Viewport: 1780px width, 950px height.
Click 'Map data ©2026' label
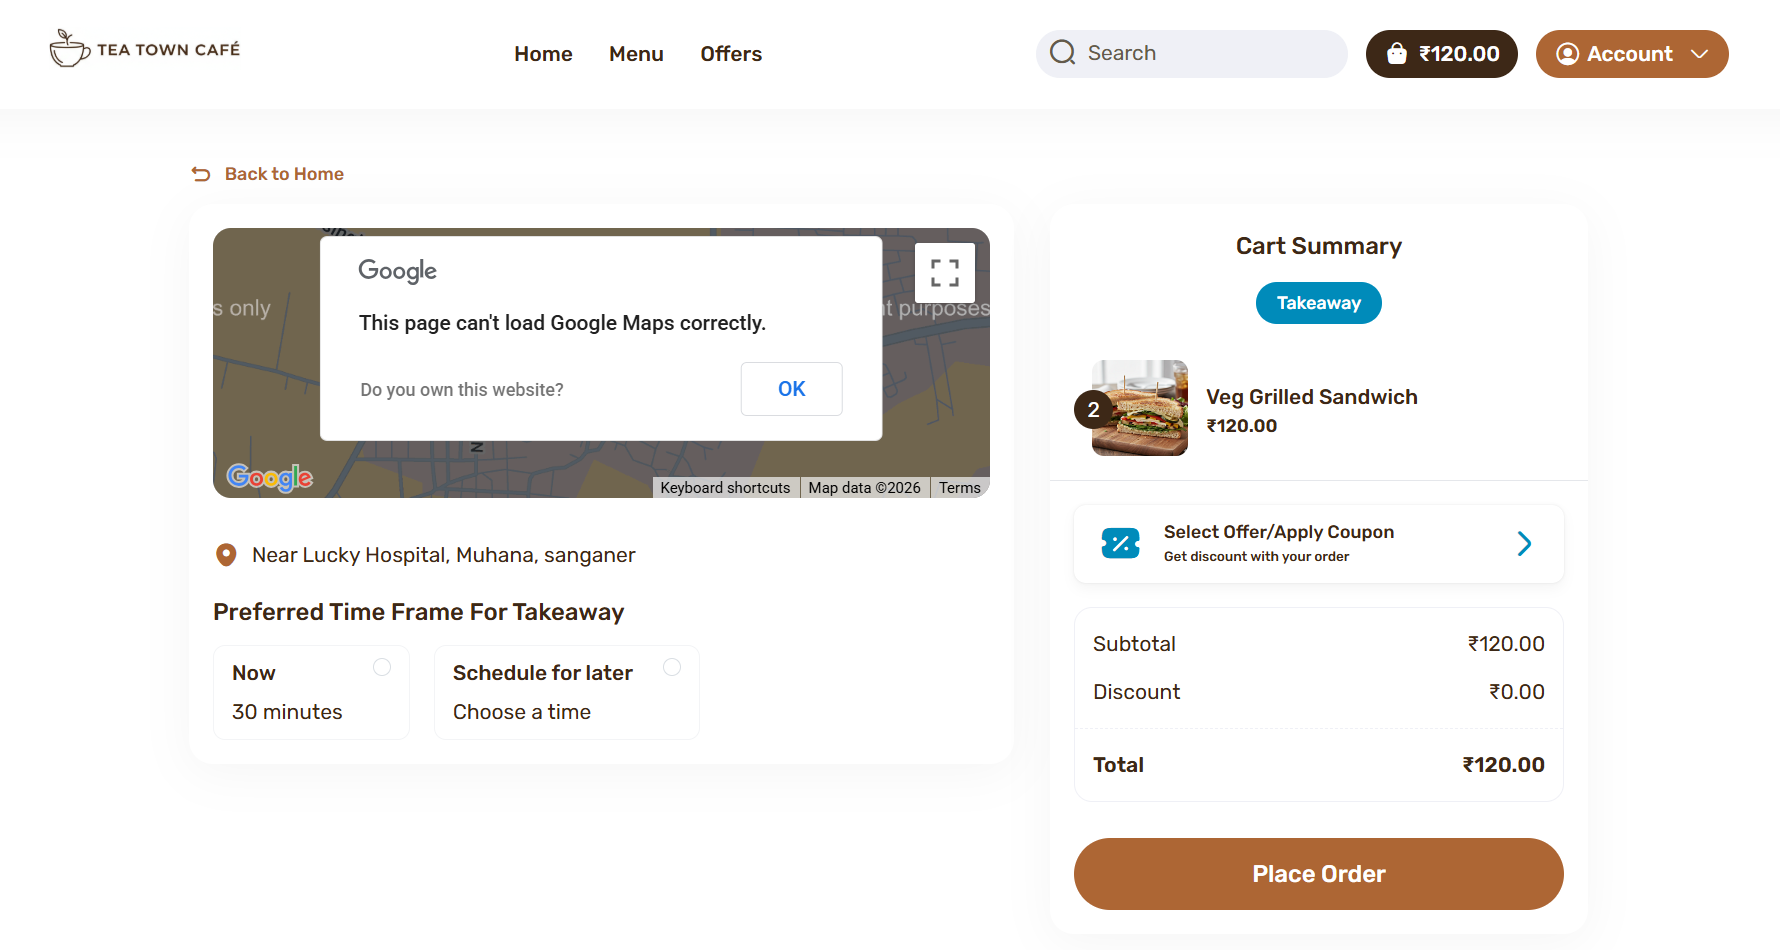(864, 488)
